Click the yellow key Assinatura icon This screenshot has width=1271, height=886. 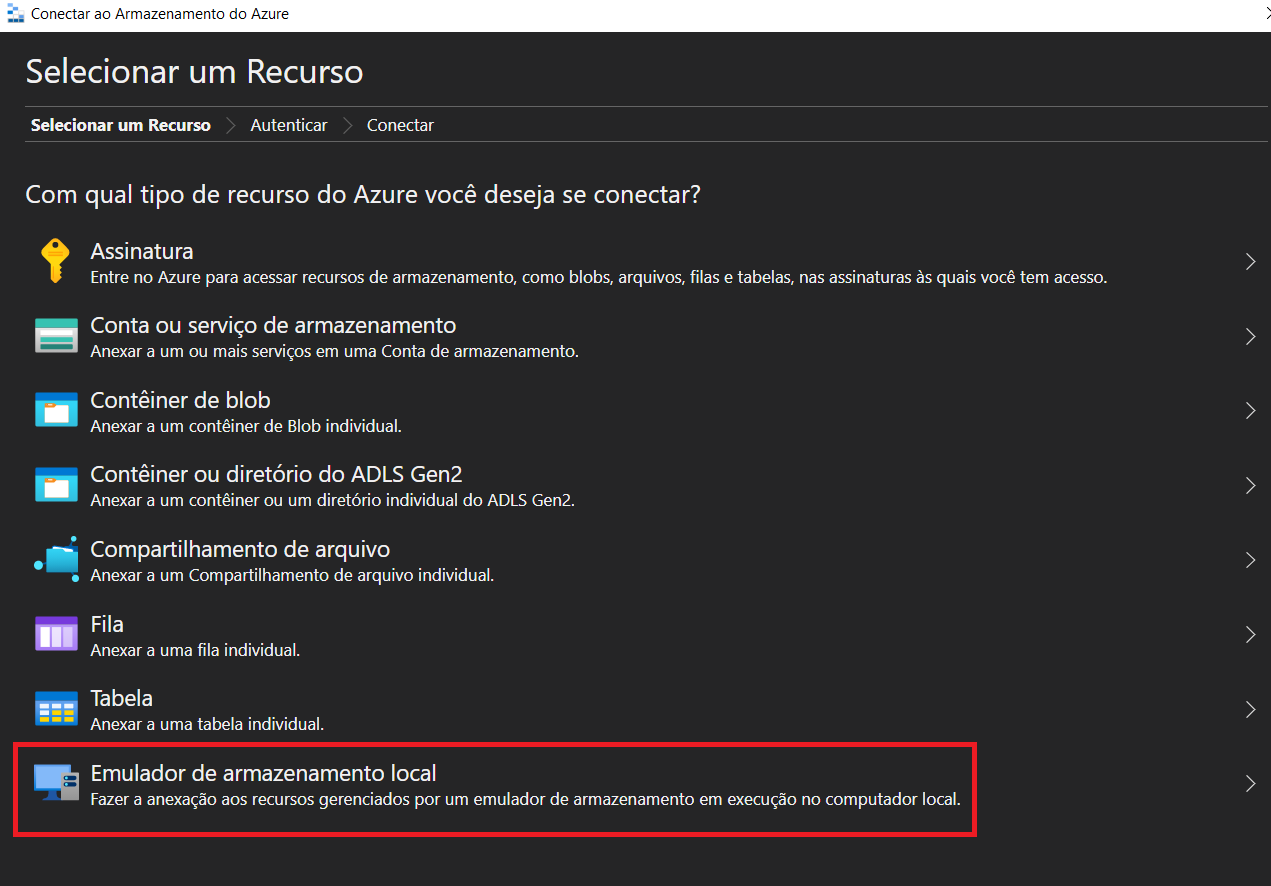coord(55,262)
